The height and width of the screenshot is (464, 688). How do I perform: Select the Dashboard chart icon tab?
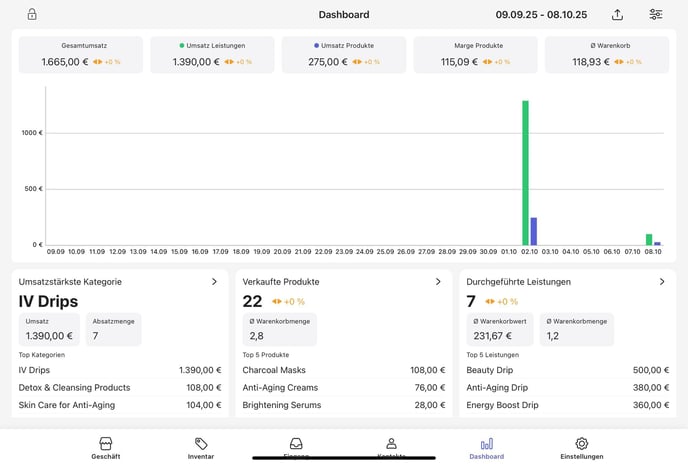487,447
